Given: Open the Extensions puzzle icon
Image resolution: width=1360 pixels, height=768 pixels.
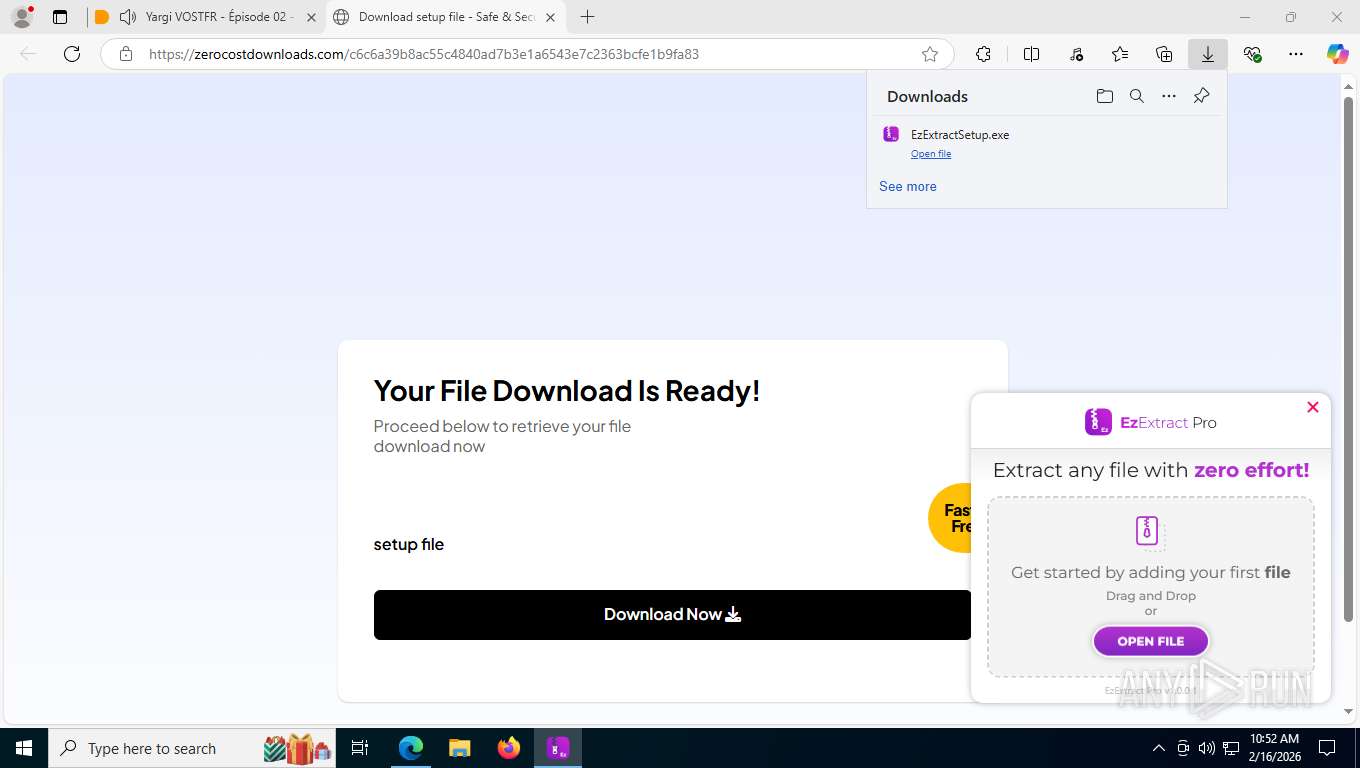Looking at the screenshot, I should pos(983,54).
